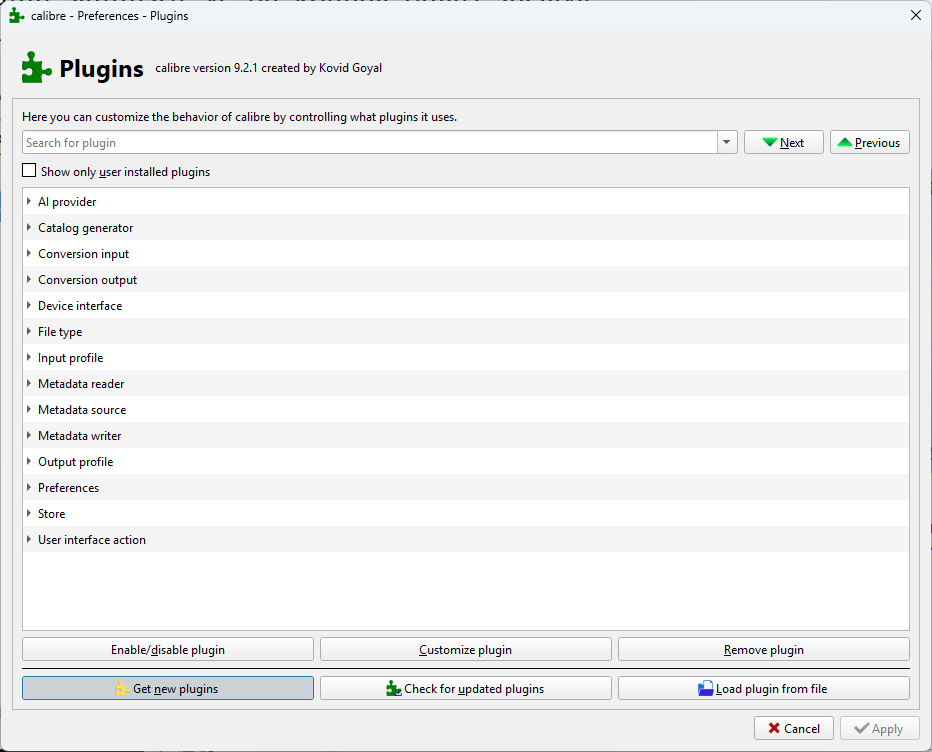This screenshot has width=932, height=752.
Task: Select the Device interface row
Action: [80, 306]
